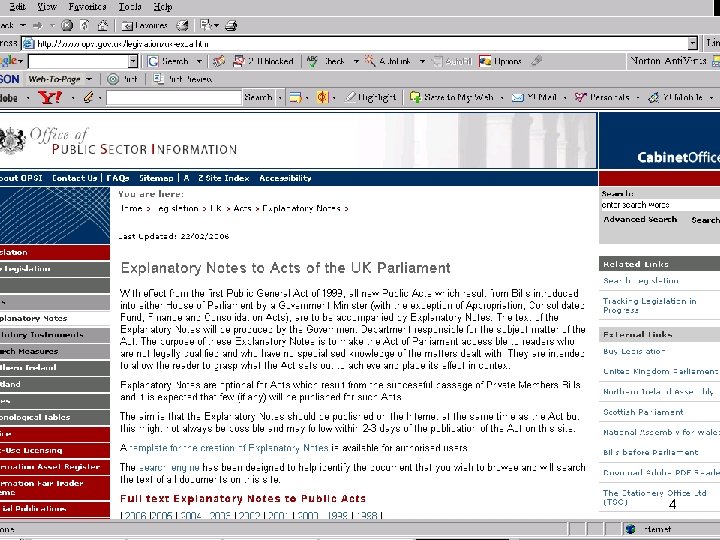Expand the Google search box dropdown
Image resolution: width=720 pixels, height=540 pixels.
(x=133, y=61)
